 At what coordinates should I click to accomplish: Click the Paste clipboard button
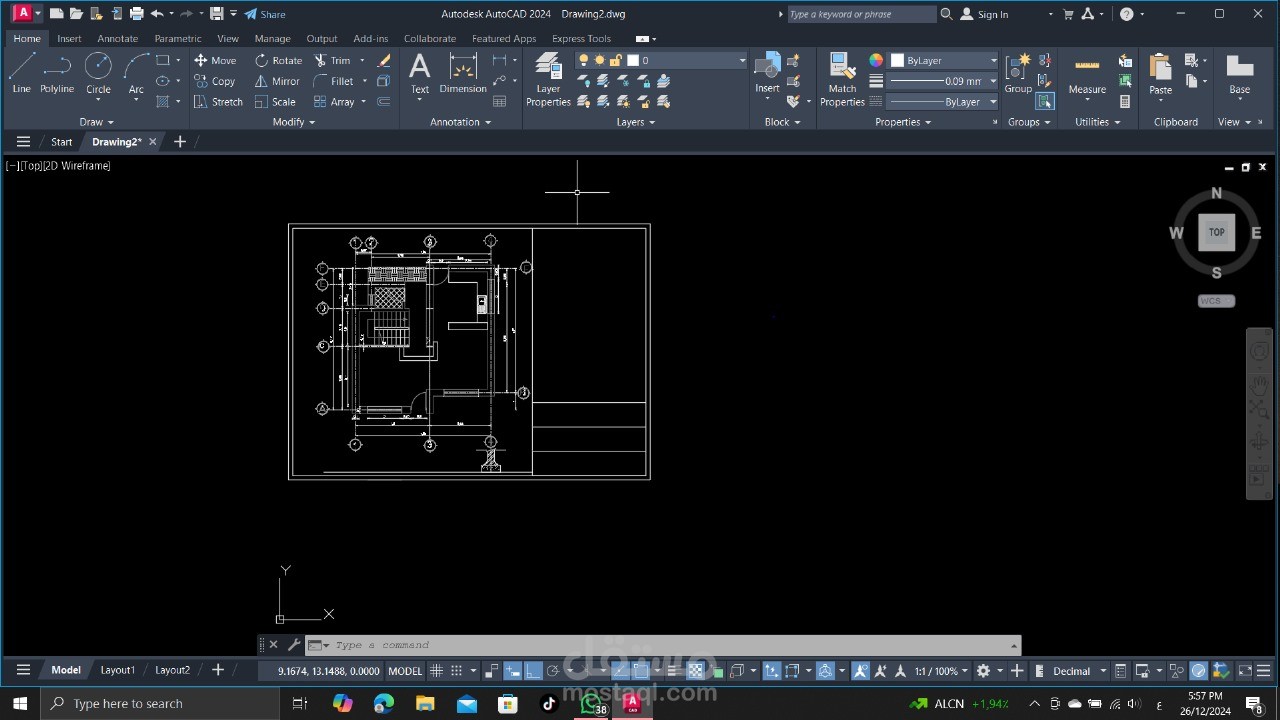coord(1160,74)
